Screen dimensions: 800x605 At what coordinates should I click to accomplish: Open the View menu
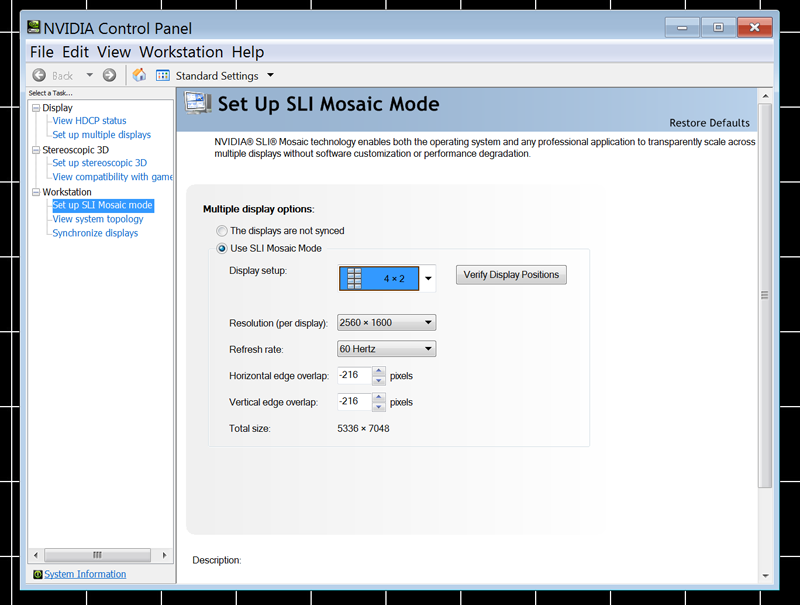coord(114,52)
